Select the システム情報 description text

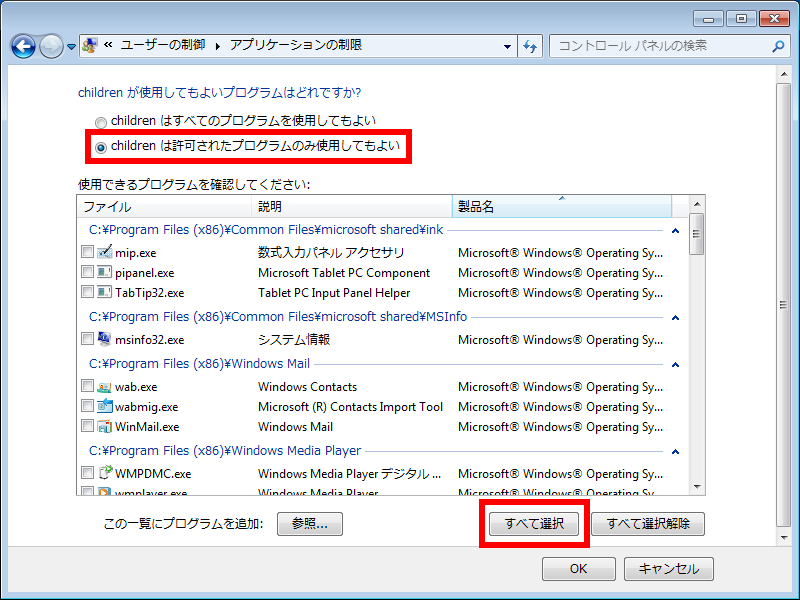[294, 340]
